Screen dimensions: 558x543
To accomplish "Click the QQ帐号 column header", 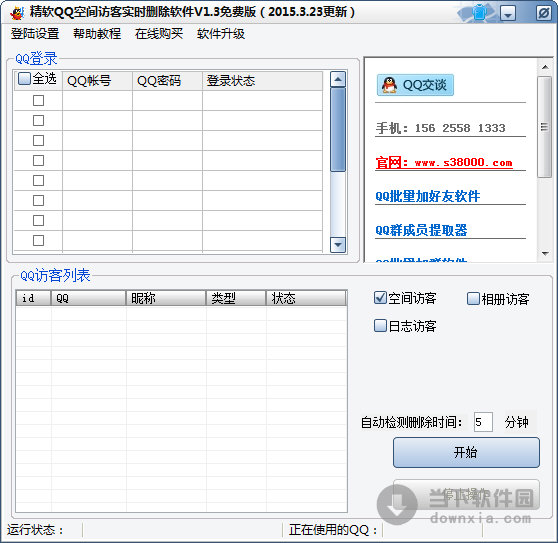I will point(97,81).
